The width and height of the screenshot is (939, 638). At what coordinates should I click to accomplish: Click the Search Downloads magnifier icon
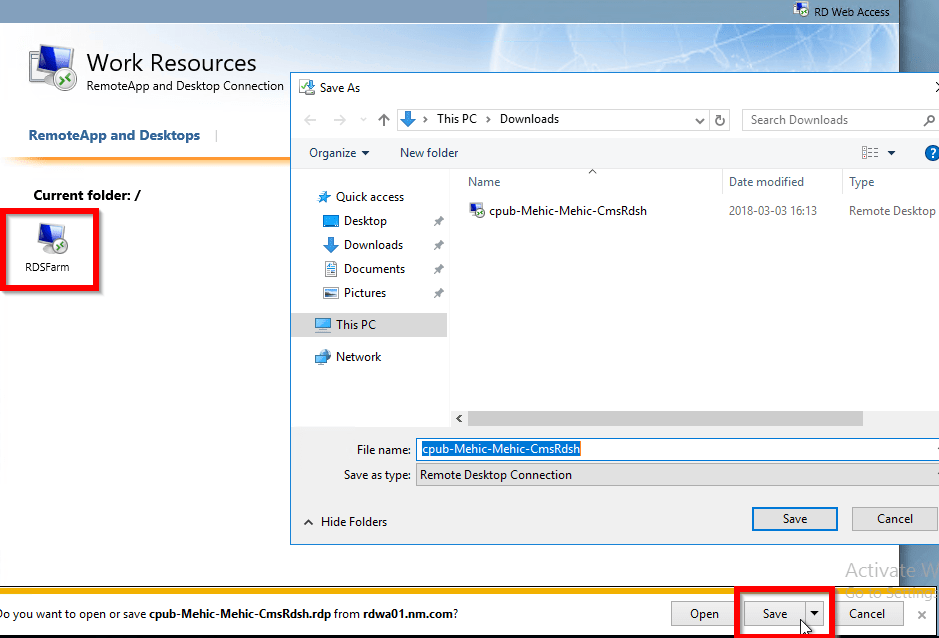(928, 119)
